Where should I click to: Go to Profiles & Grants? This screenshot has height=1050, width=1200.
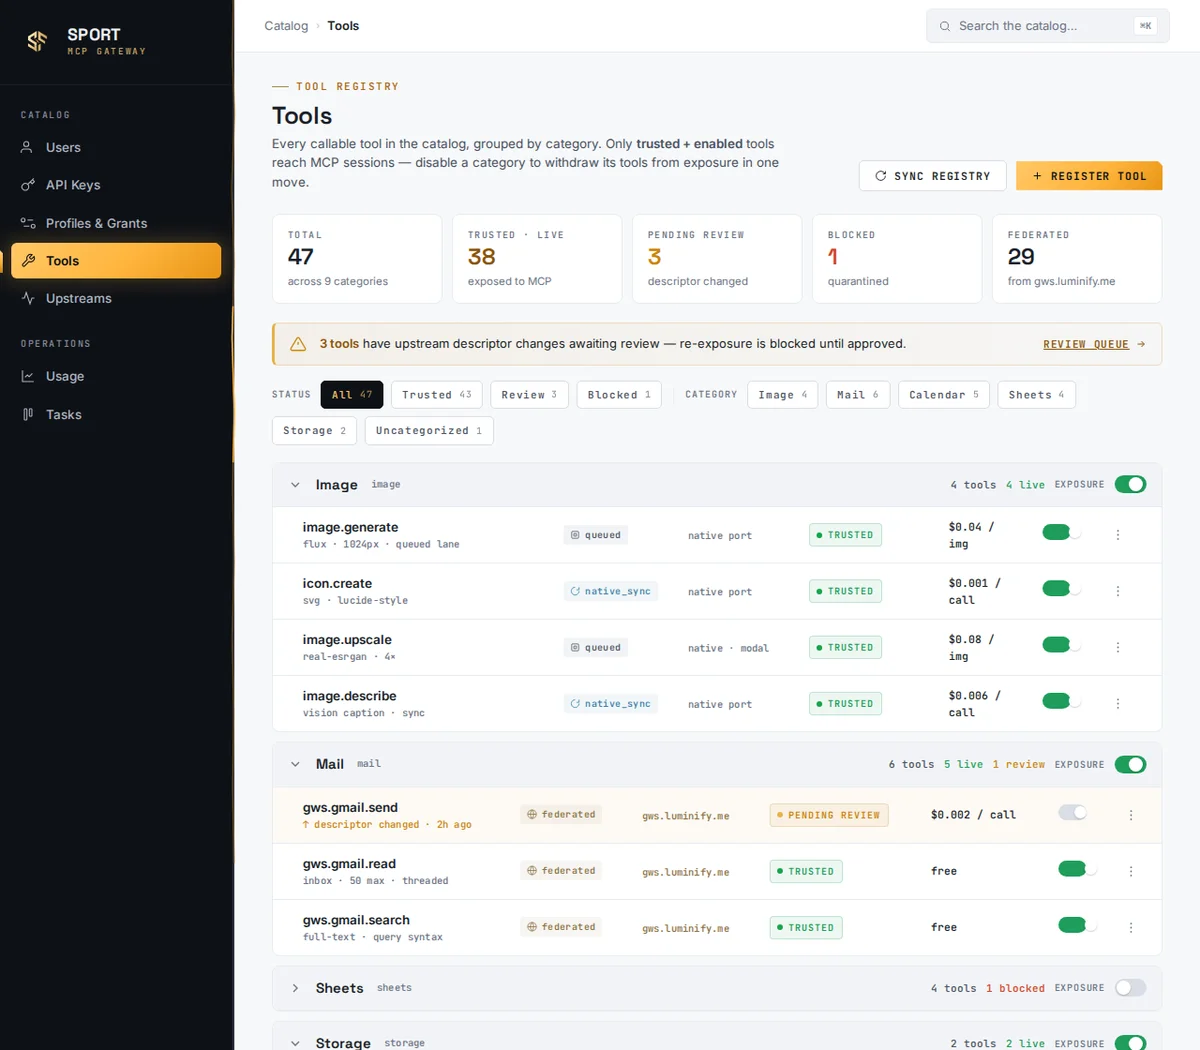[x=116, y=223]
